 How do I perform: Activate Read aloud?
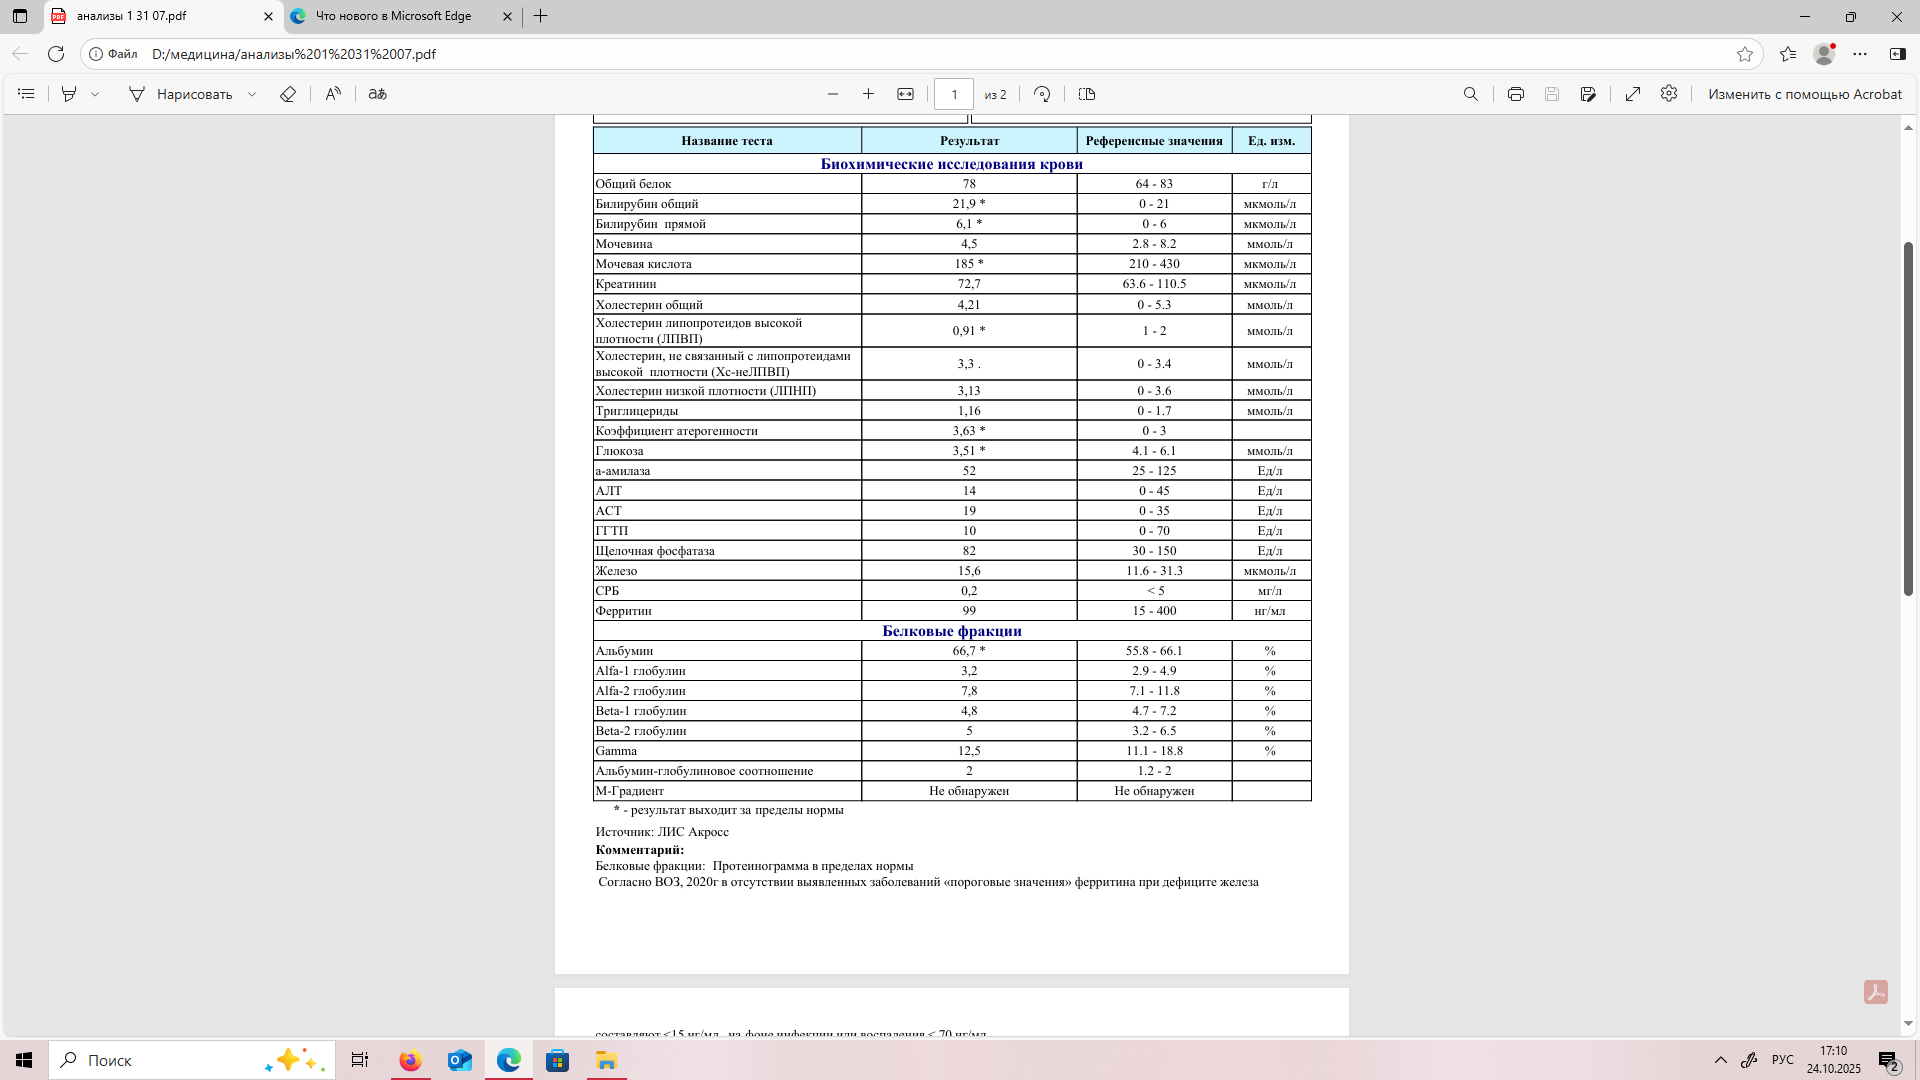coord(333,94)
